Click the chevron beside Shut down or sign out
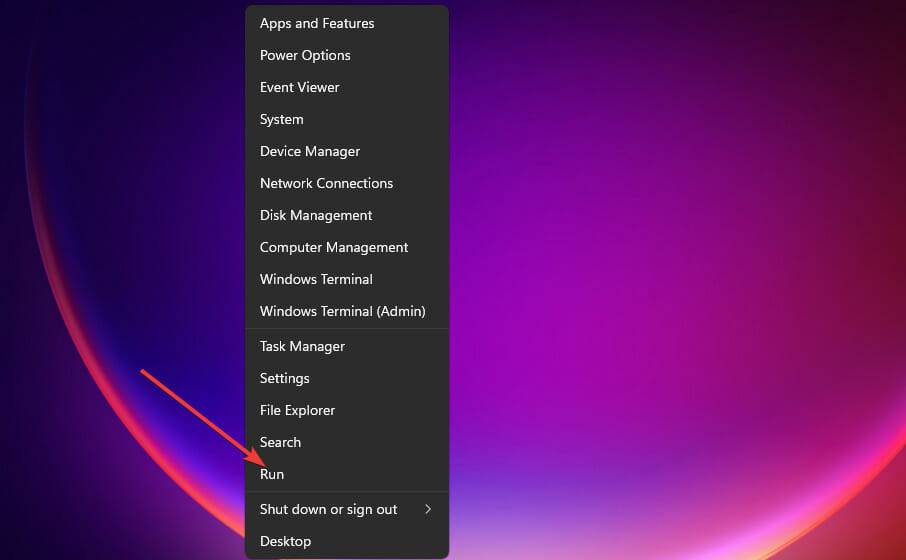The height and width of the screenshot is (560, 906). point(428,509)
